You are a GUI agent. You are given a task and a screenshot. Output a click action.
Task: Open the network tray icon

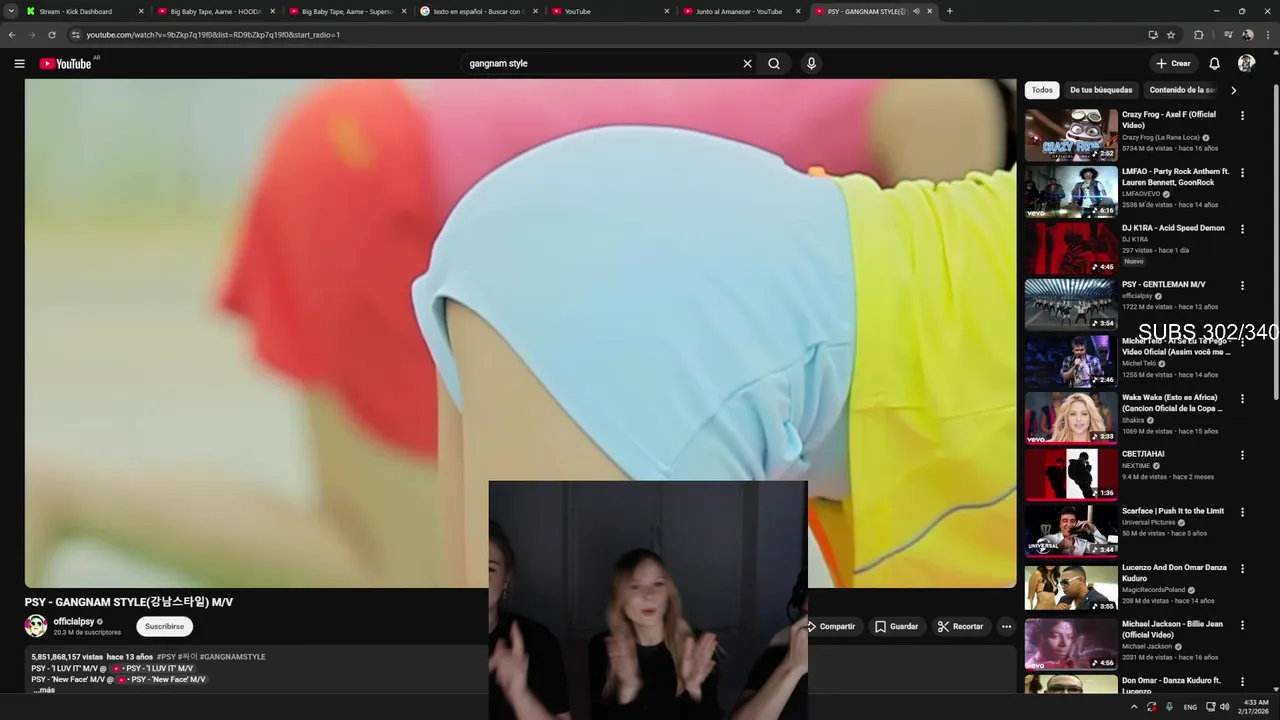1211,707
